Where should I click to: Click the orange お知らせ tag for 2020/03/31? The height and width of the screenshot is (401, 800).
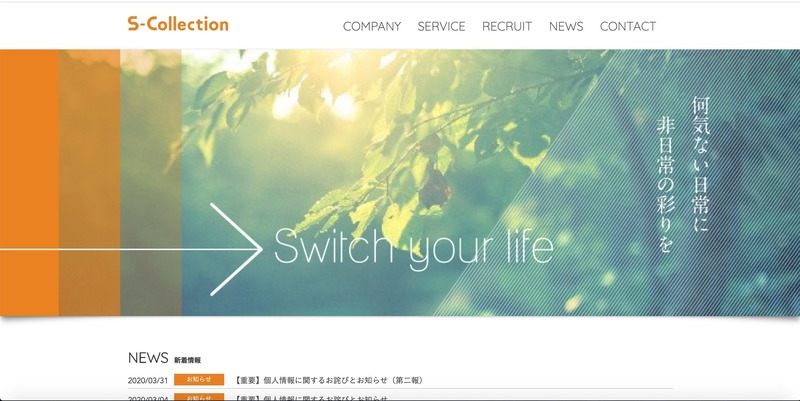[x=199, y=380]
